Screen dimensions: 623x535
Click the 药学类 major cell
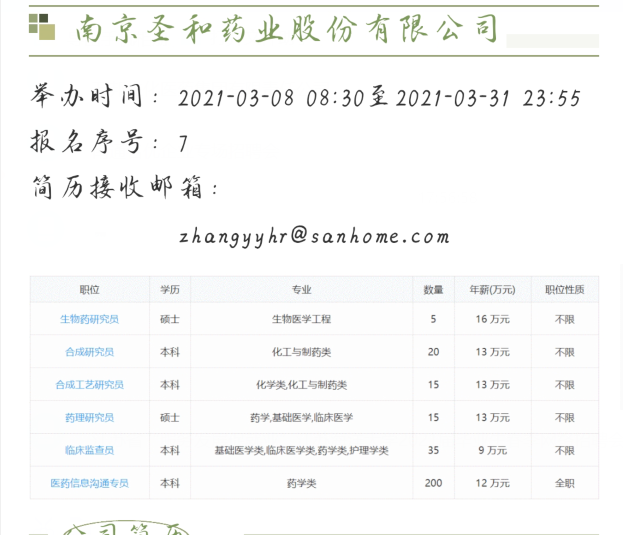coord(301,483)
